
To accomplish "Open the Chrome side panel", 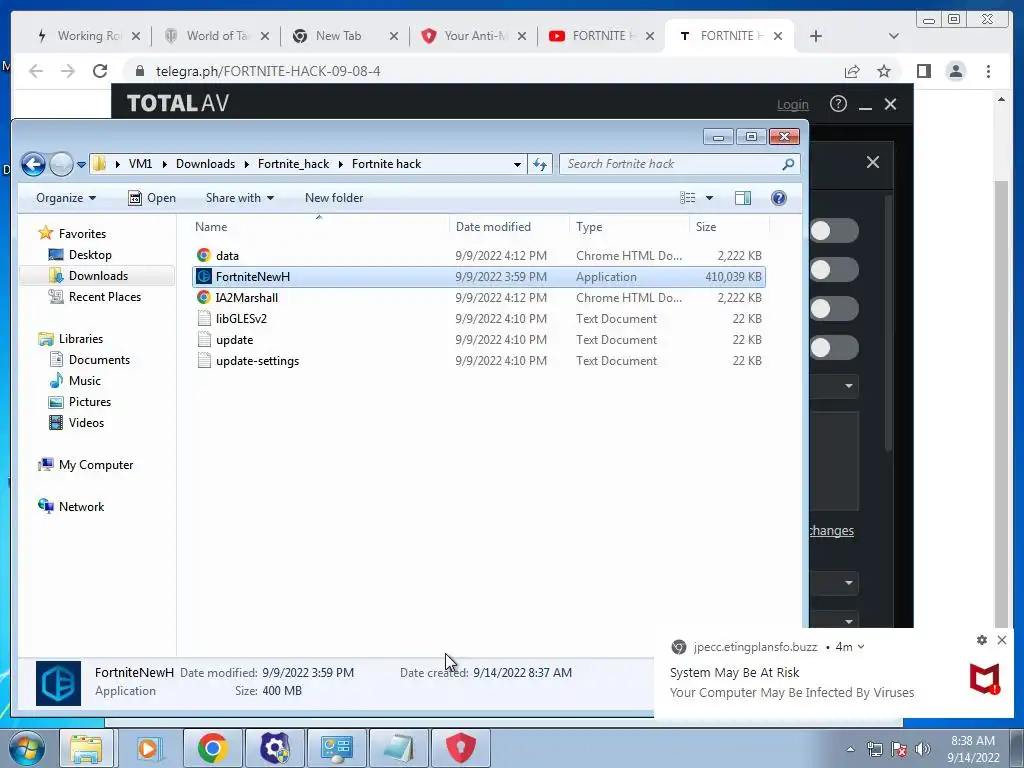I will point(923,71).
